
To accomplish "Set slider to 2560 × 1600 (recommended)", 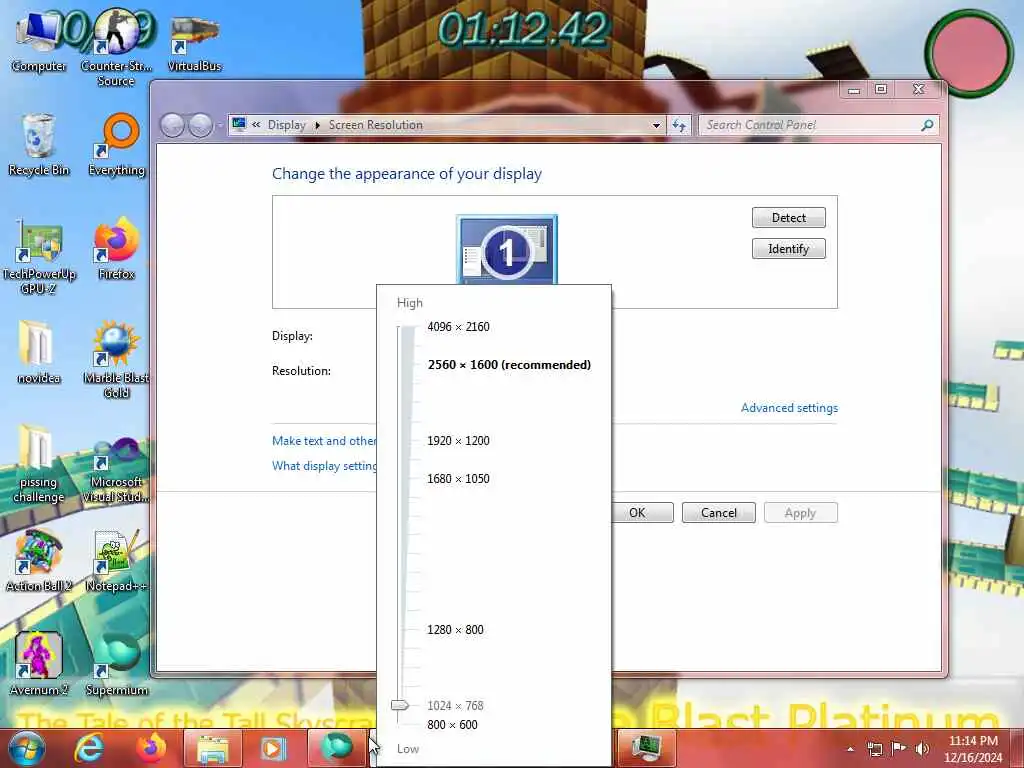I will coord(509,364).
